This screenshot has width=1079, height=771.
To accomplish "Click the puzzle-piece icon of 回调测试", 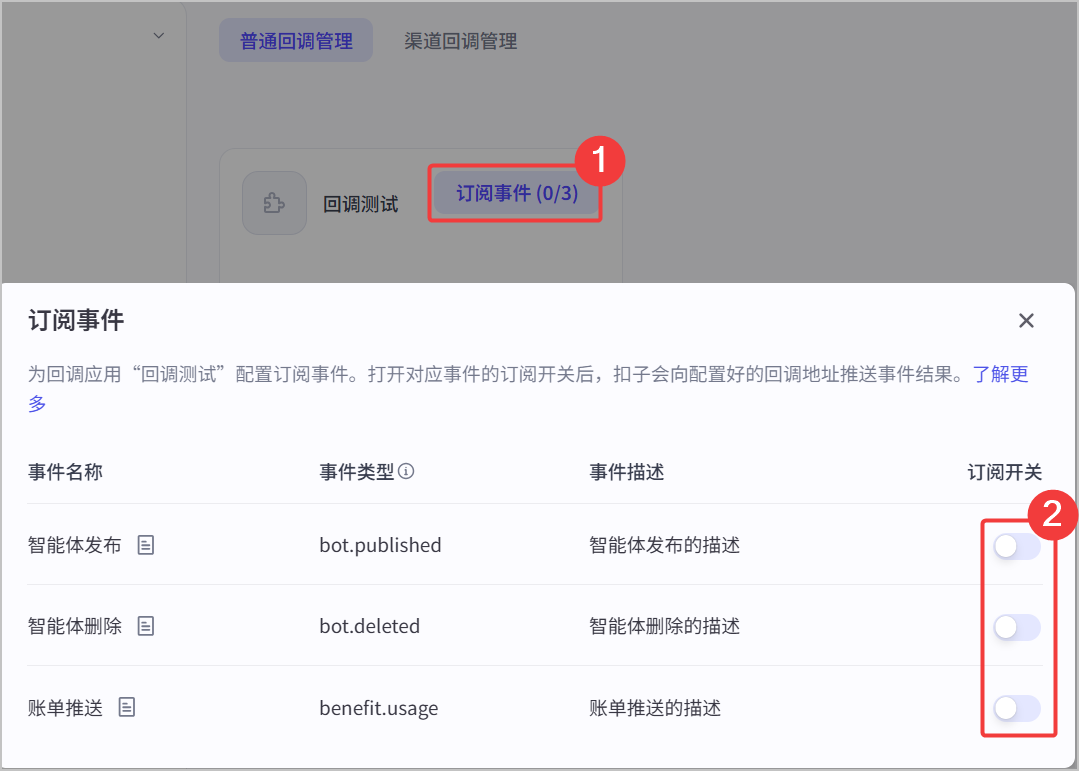I will point(275,203).
